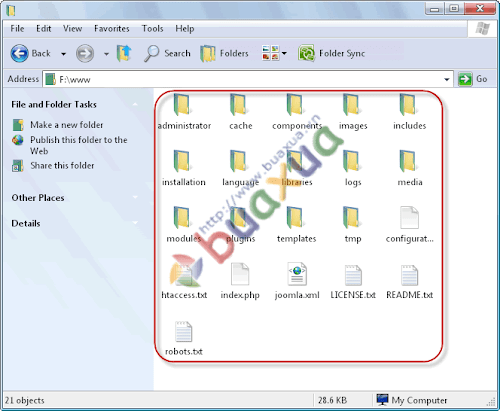Click the Share this folder link
500x411 pixels.
pos(62,166)
